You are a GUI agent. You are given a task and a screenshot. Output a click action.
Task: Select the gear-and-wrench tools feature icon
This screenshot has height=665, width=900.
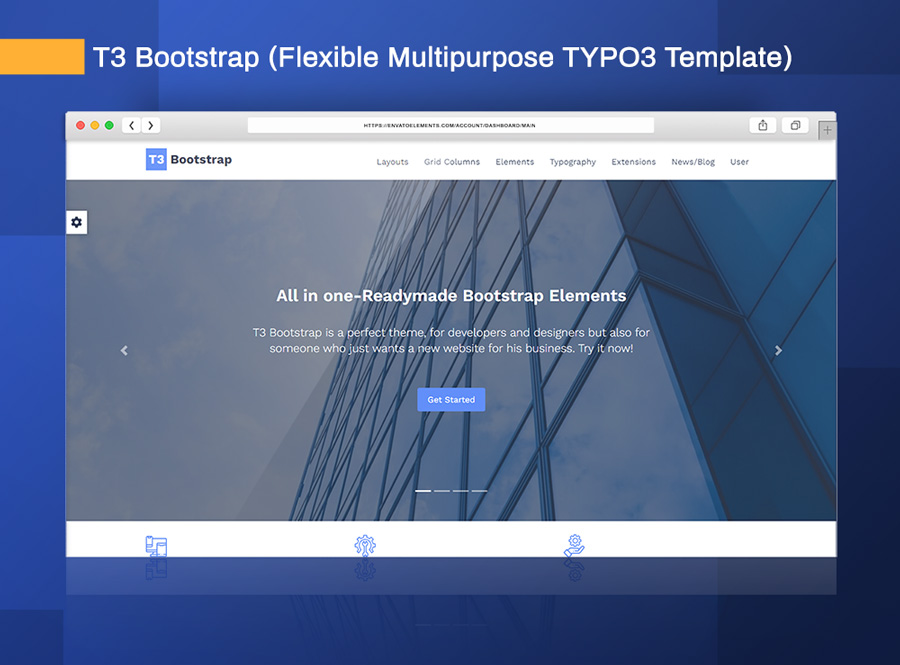365,545
